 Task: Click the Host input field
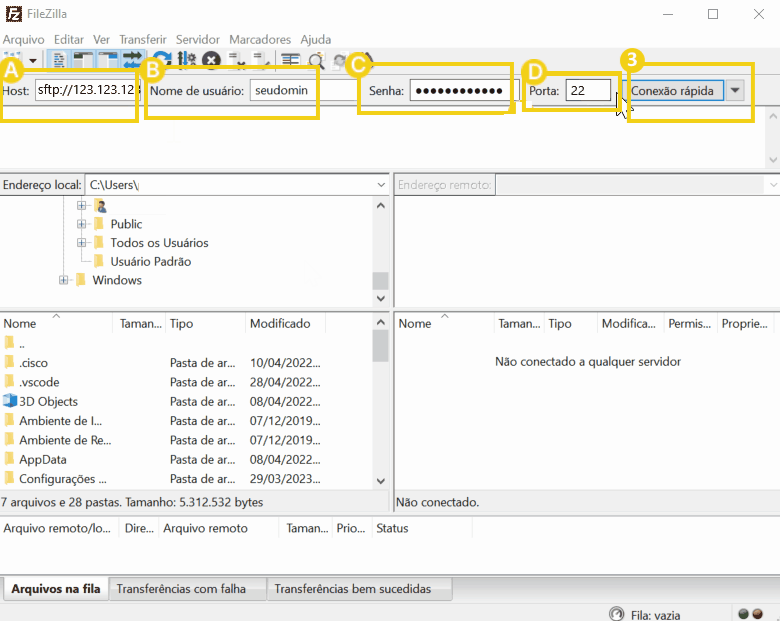[88, 90]
